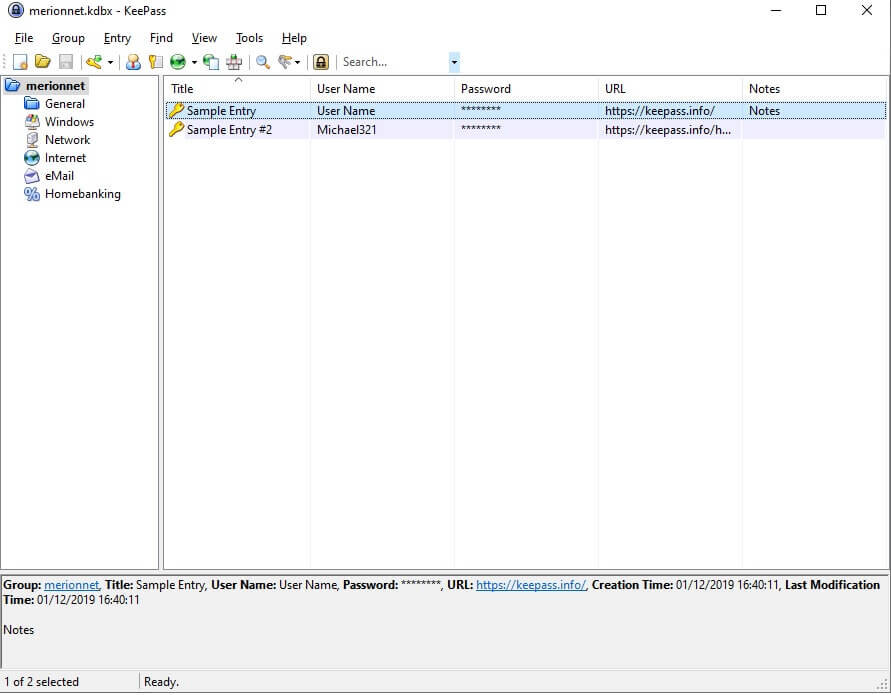Click the Michael321 user name cell
891x695 pixels.
click(x=347, y=130)
